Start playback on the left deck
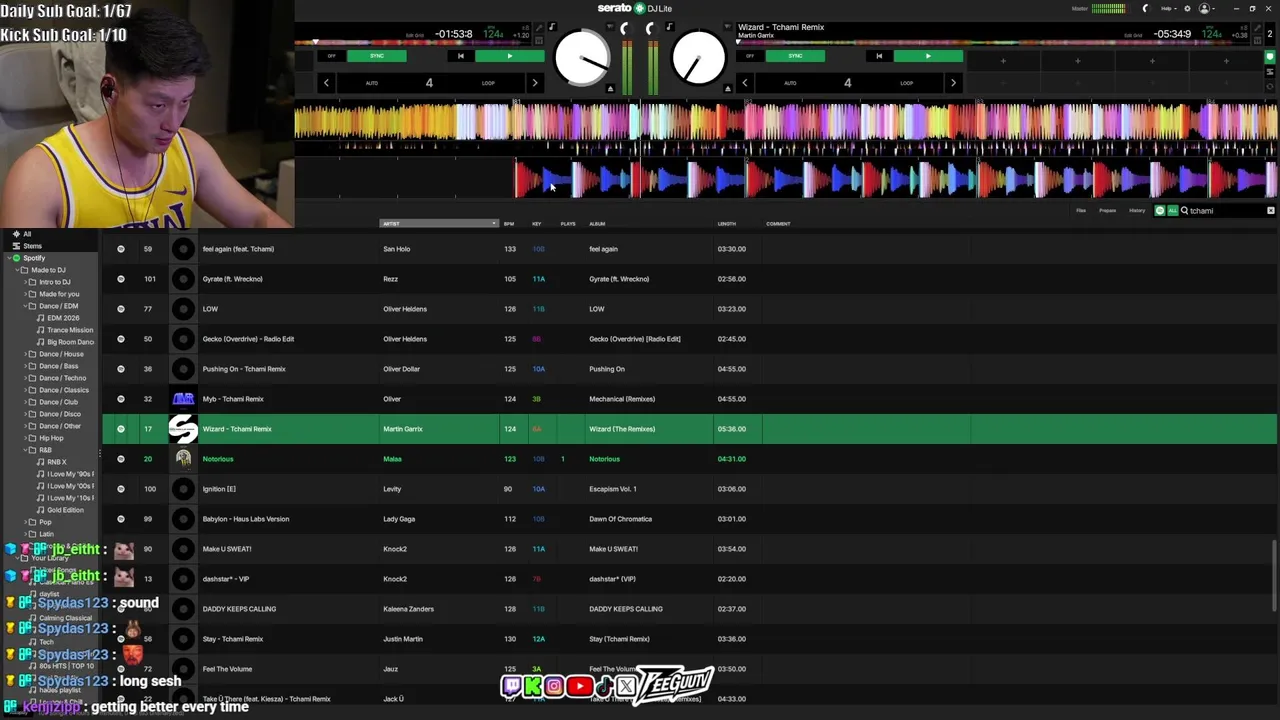The image size is (1280, 720). coord(509,56)
